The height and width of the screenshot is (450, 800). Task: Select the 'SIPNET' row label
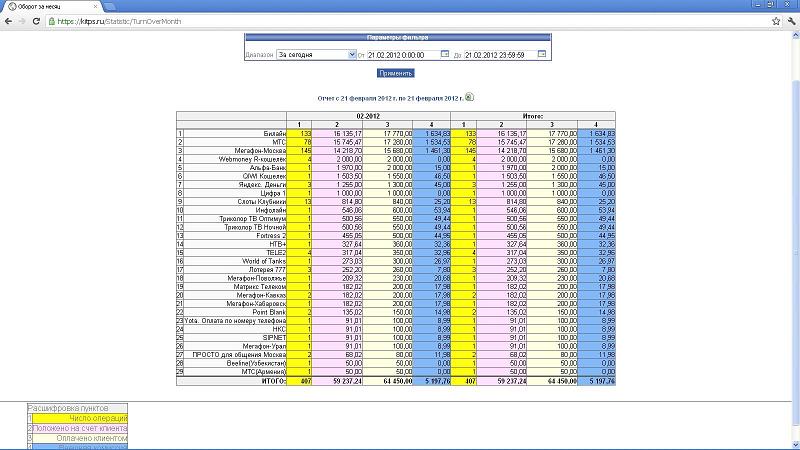(x=274, y=338)
